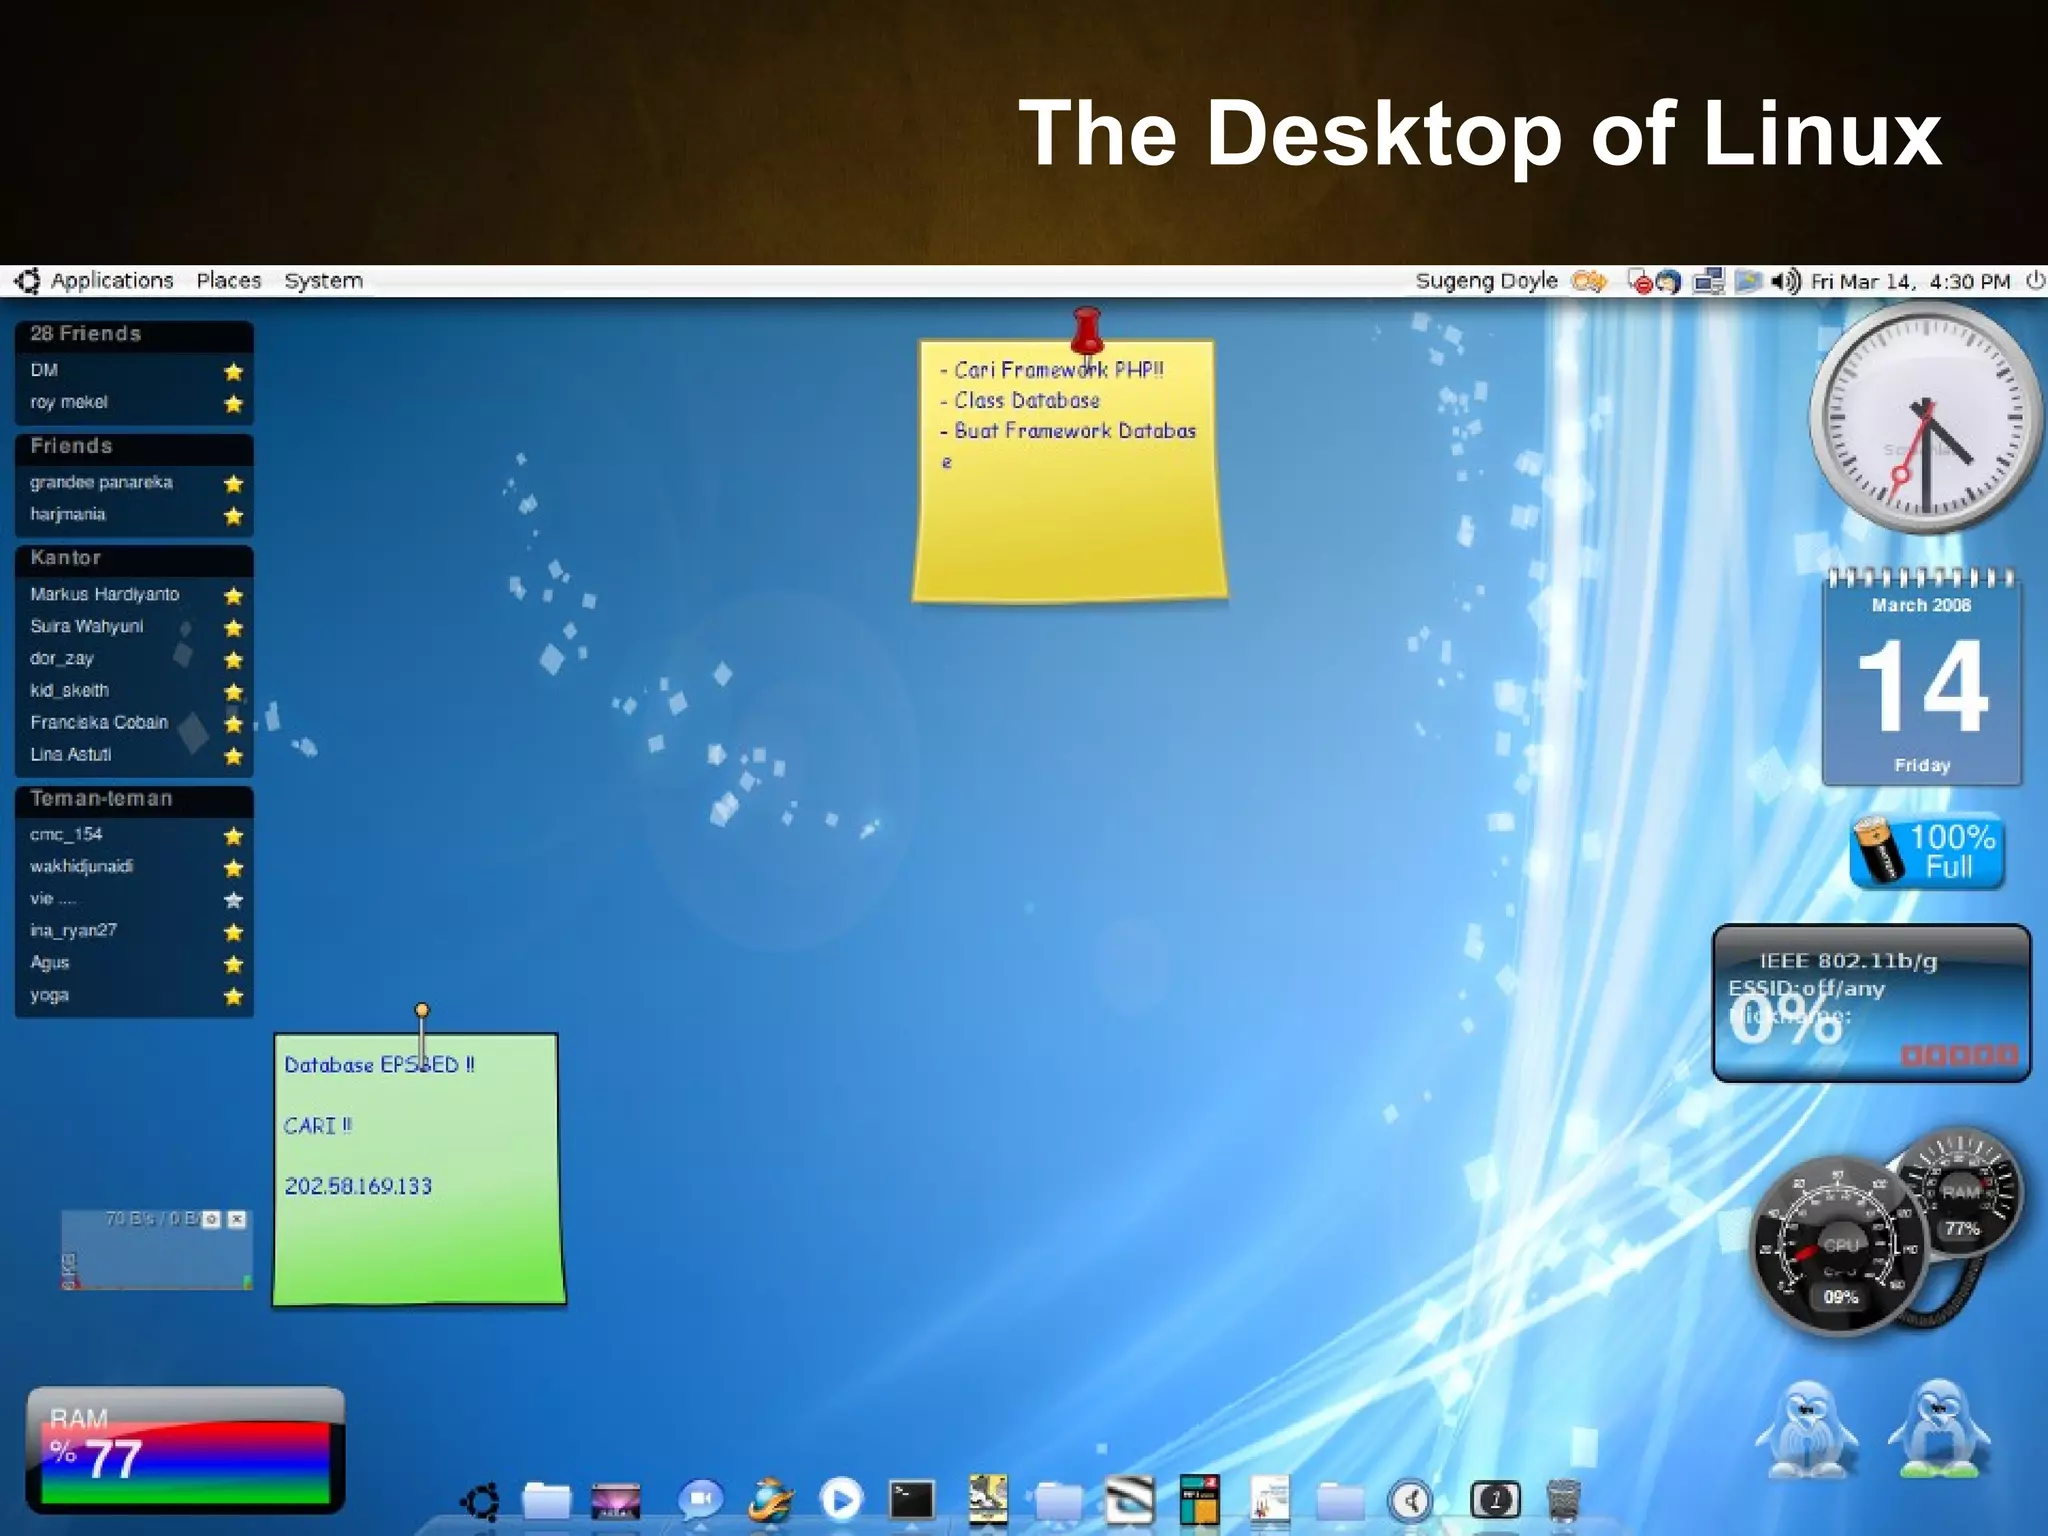The width and height of the screenshot is (2048, 1536).
Task: Click the Sugeng Doyle user name
Action: (x=1486, y=281)
